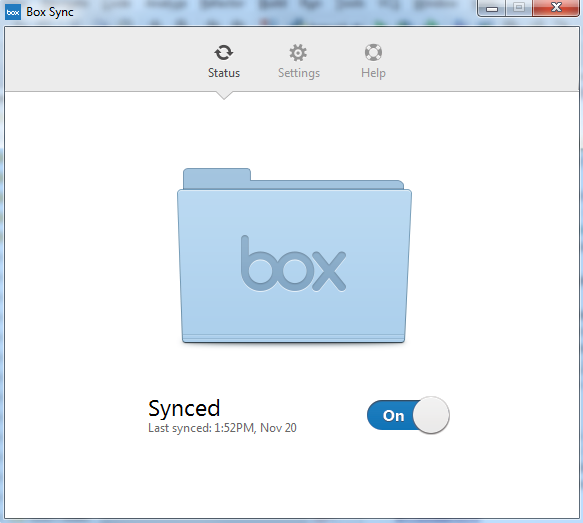
Task: Switch to the Settings tab
Action: [299, 62]
